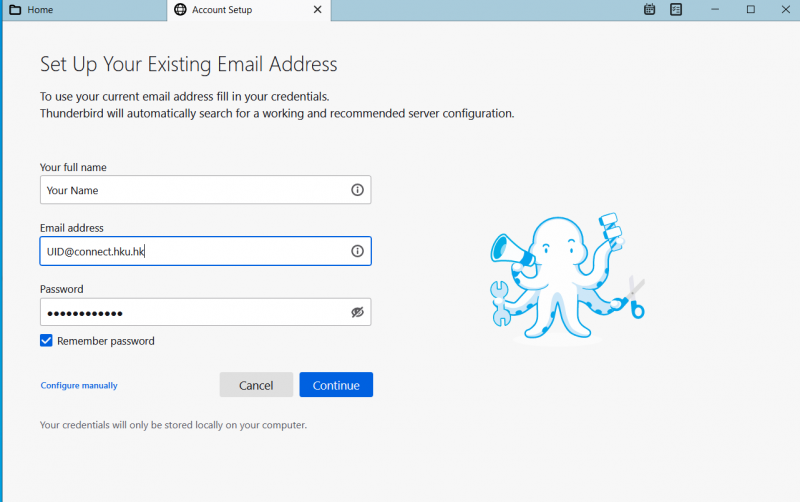Click the globe icon on Account Setup tab
The image size is (800, 502).
tap(180, 10)
